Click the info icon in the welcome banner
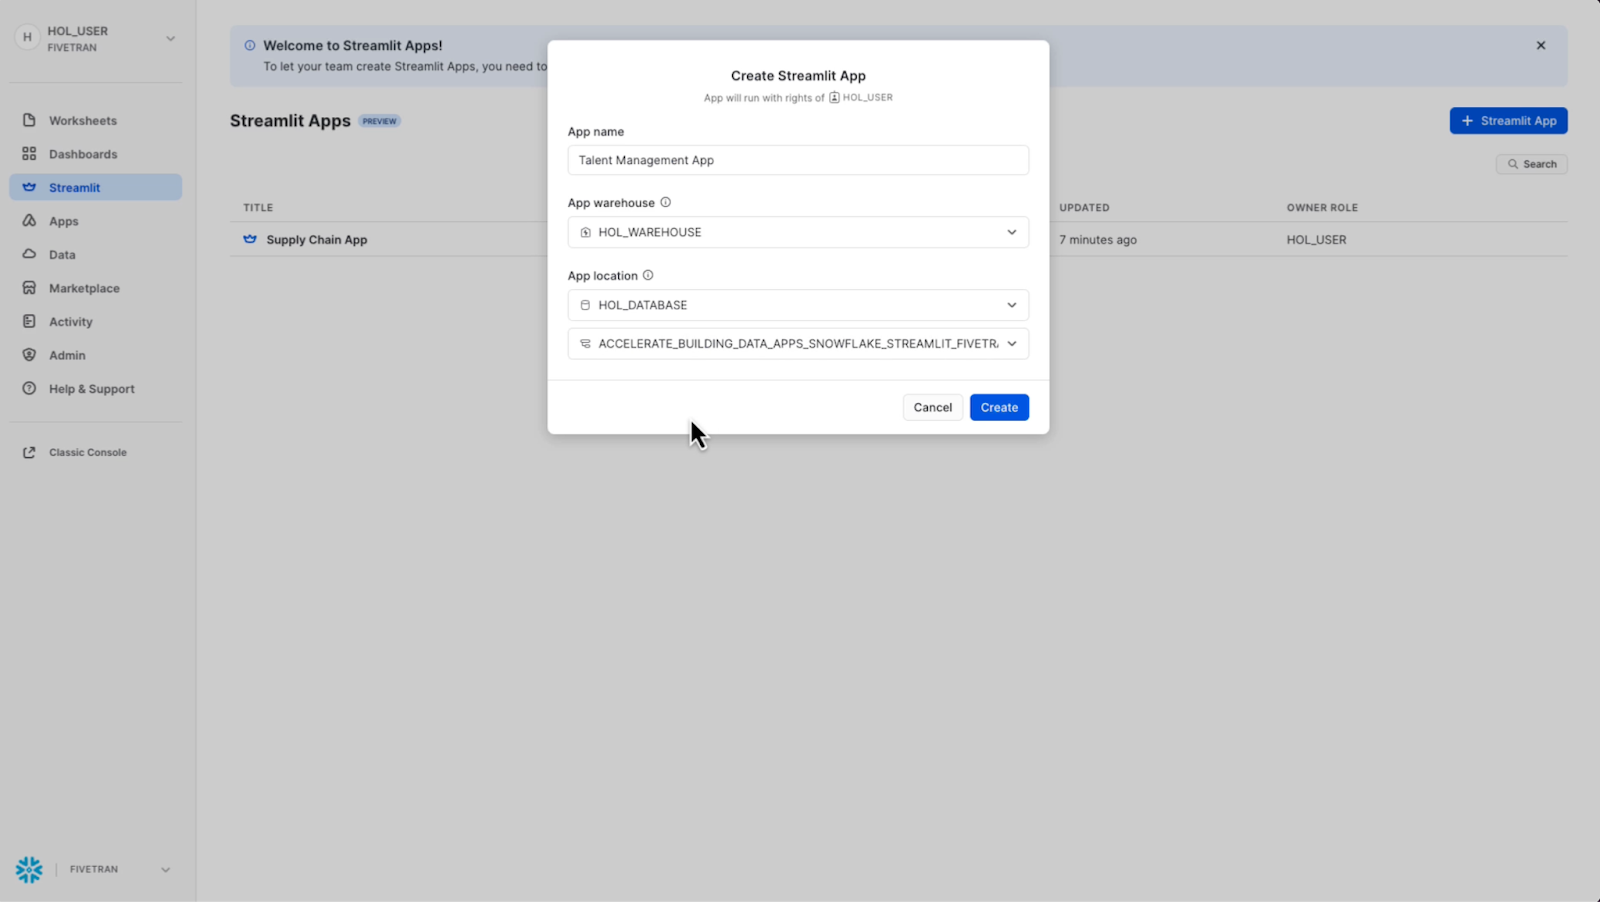 point(250,45)
